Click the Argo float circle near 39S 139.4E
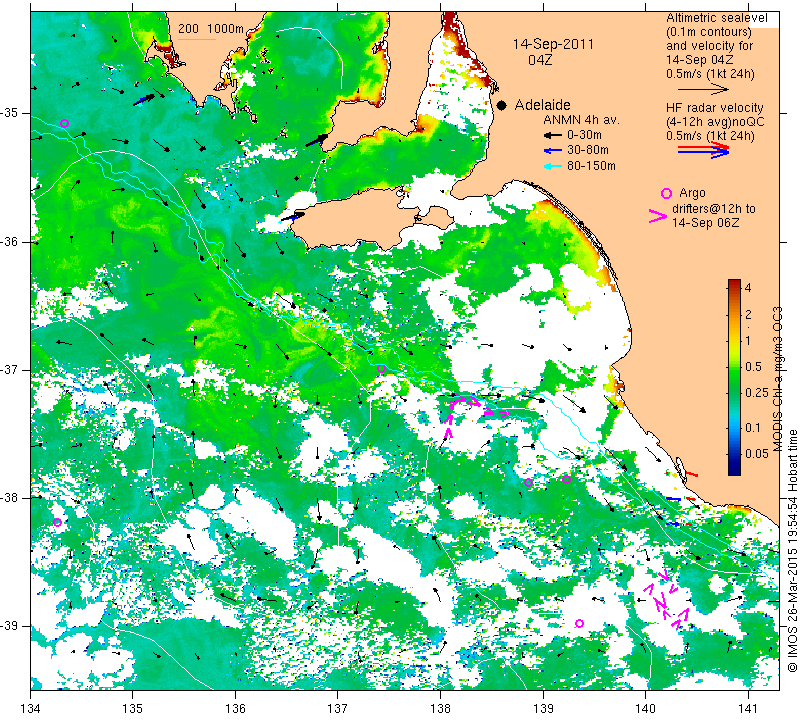 pyautogui.click(x=579, y=624)
